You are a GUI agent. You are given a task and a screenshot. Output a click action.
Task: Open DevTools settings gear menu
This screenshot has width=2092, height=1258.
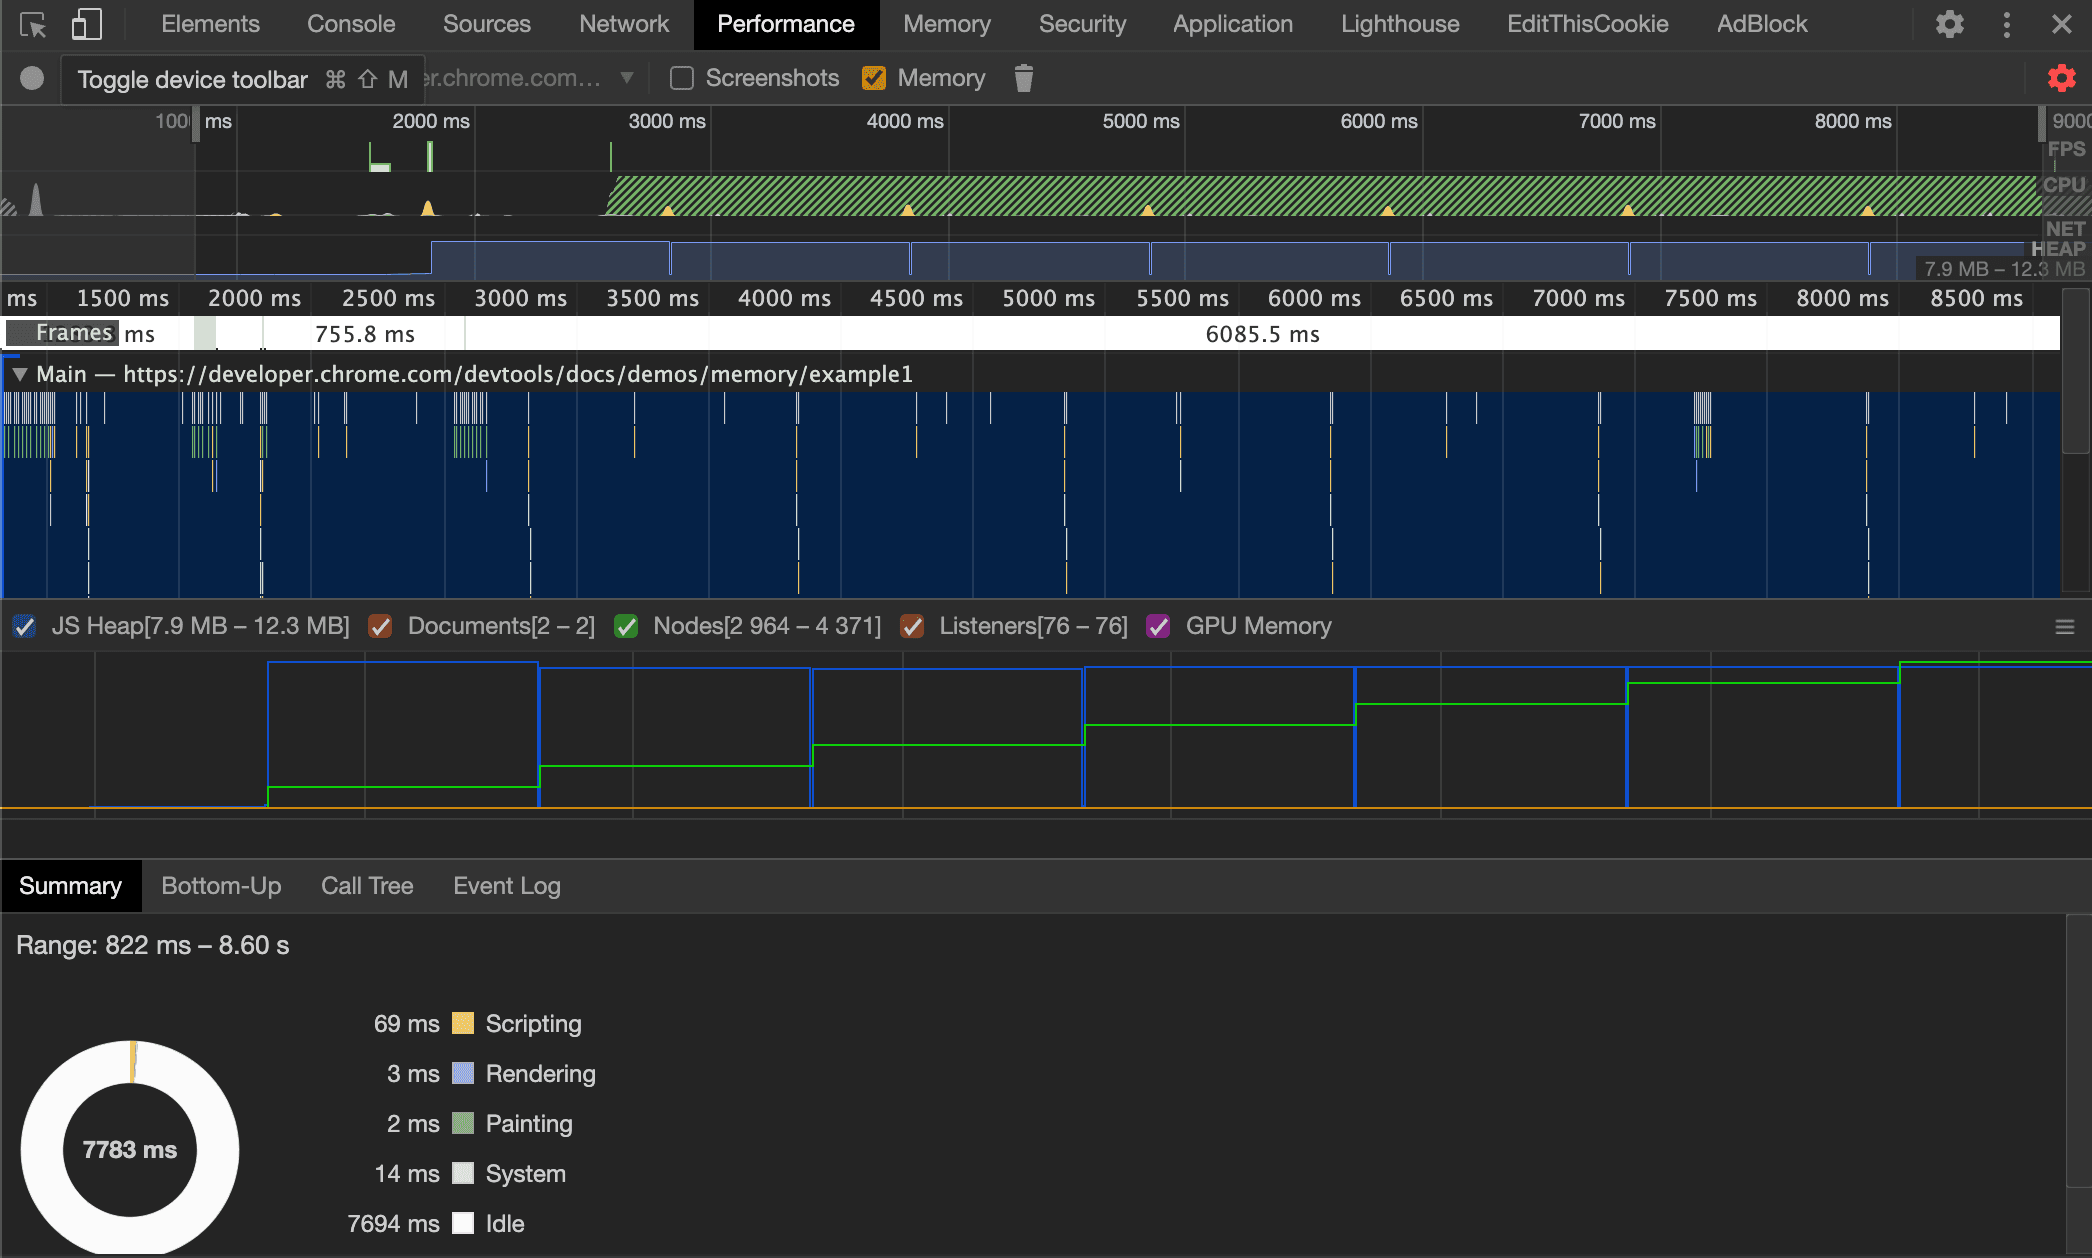[1950, 22]
